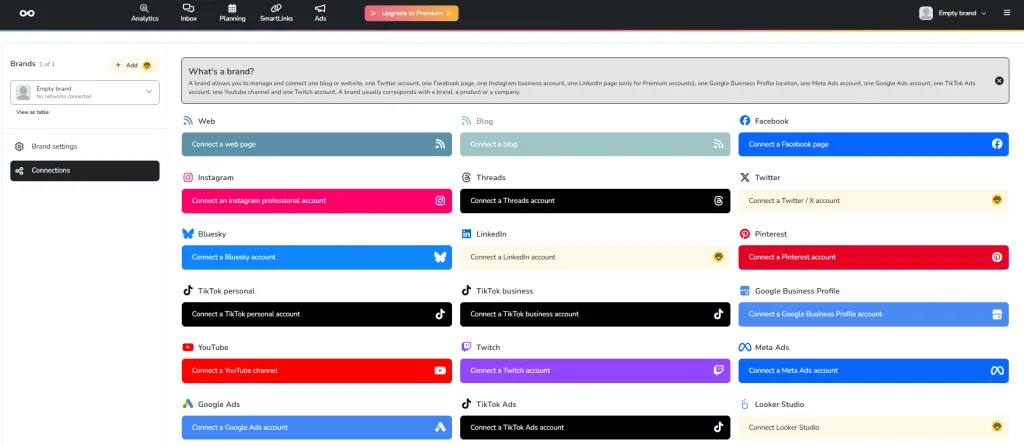Click the YouTube play icon on red button
This screenshot has width=1024, height=446.
[439, 371]
